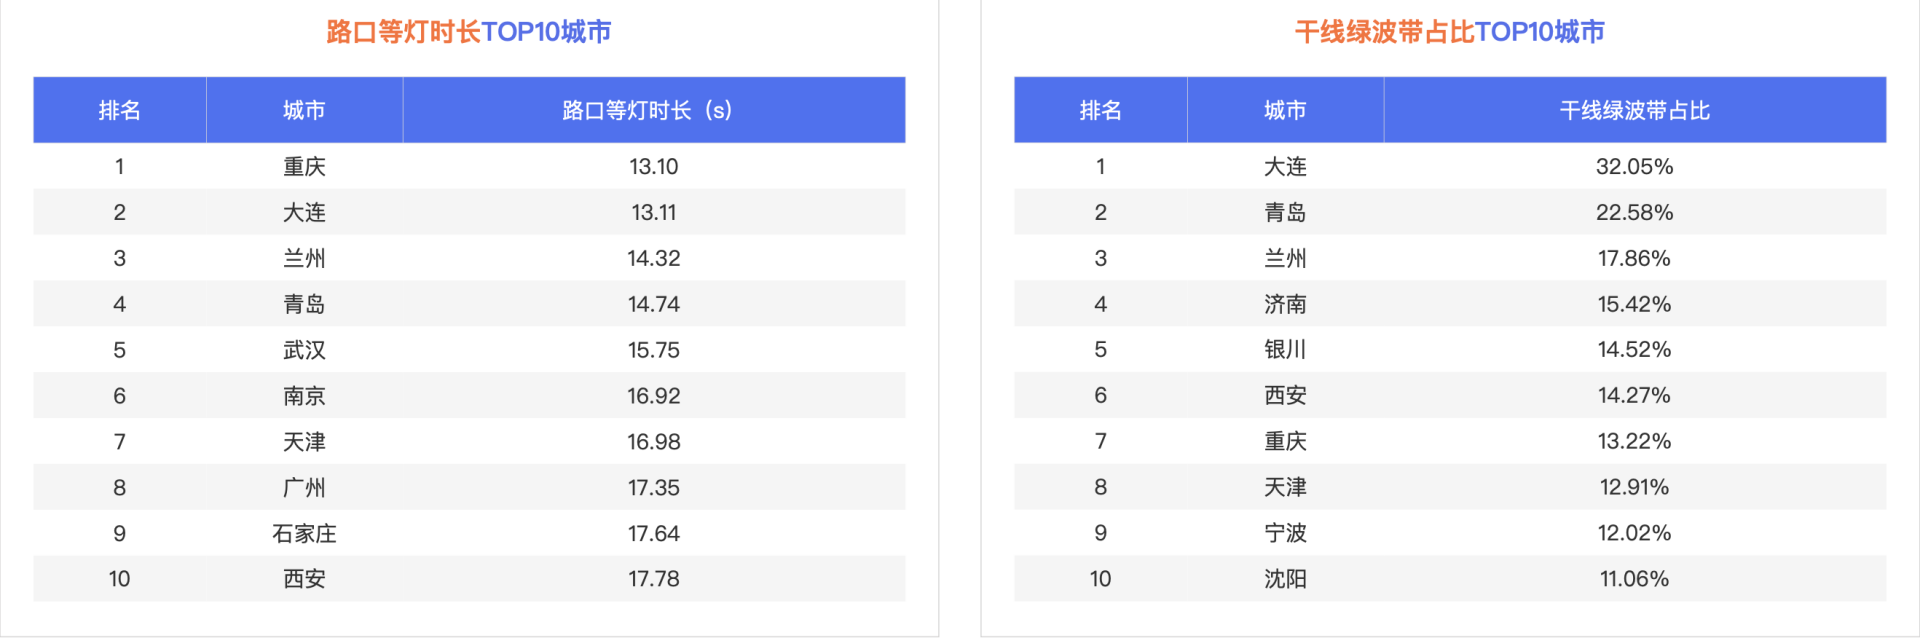Click the 路口等灯时长TOP10城市 title
Viewport: 1920px width, 638px height.
[468, 32]
